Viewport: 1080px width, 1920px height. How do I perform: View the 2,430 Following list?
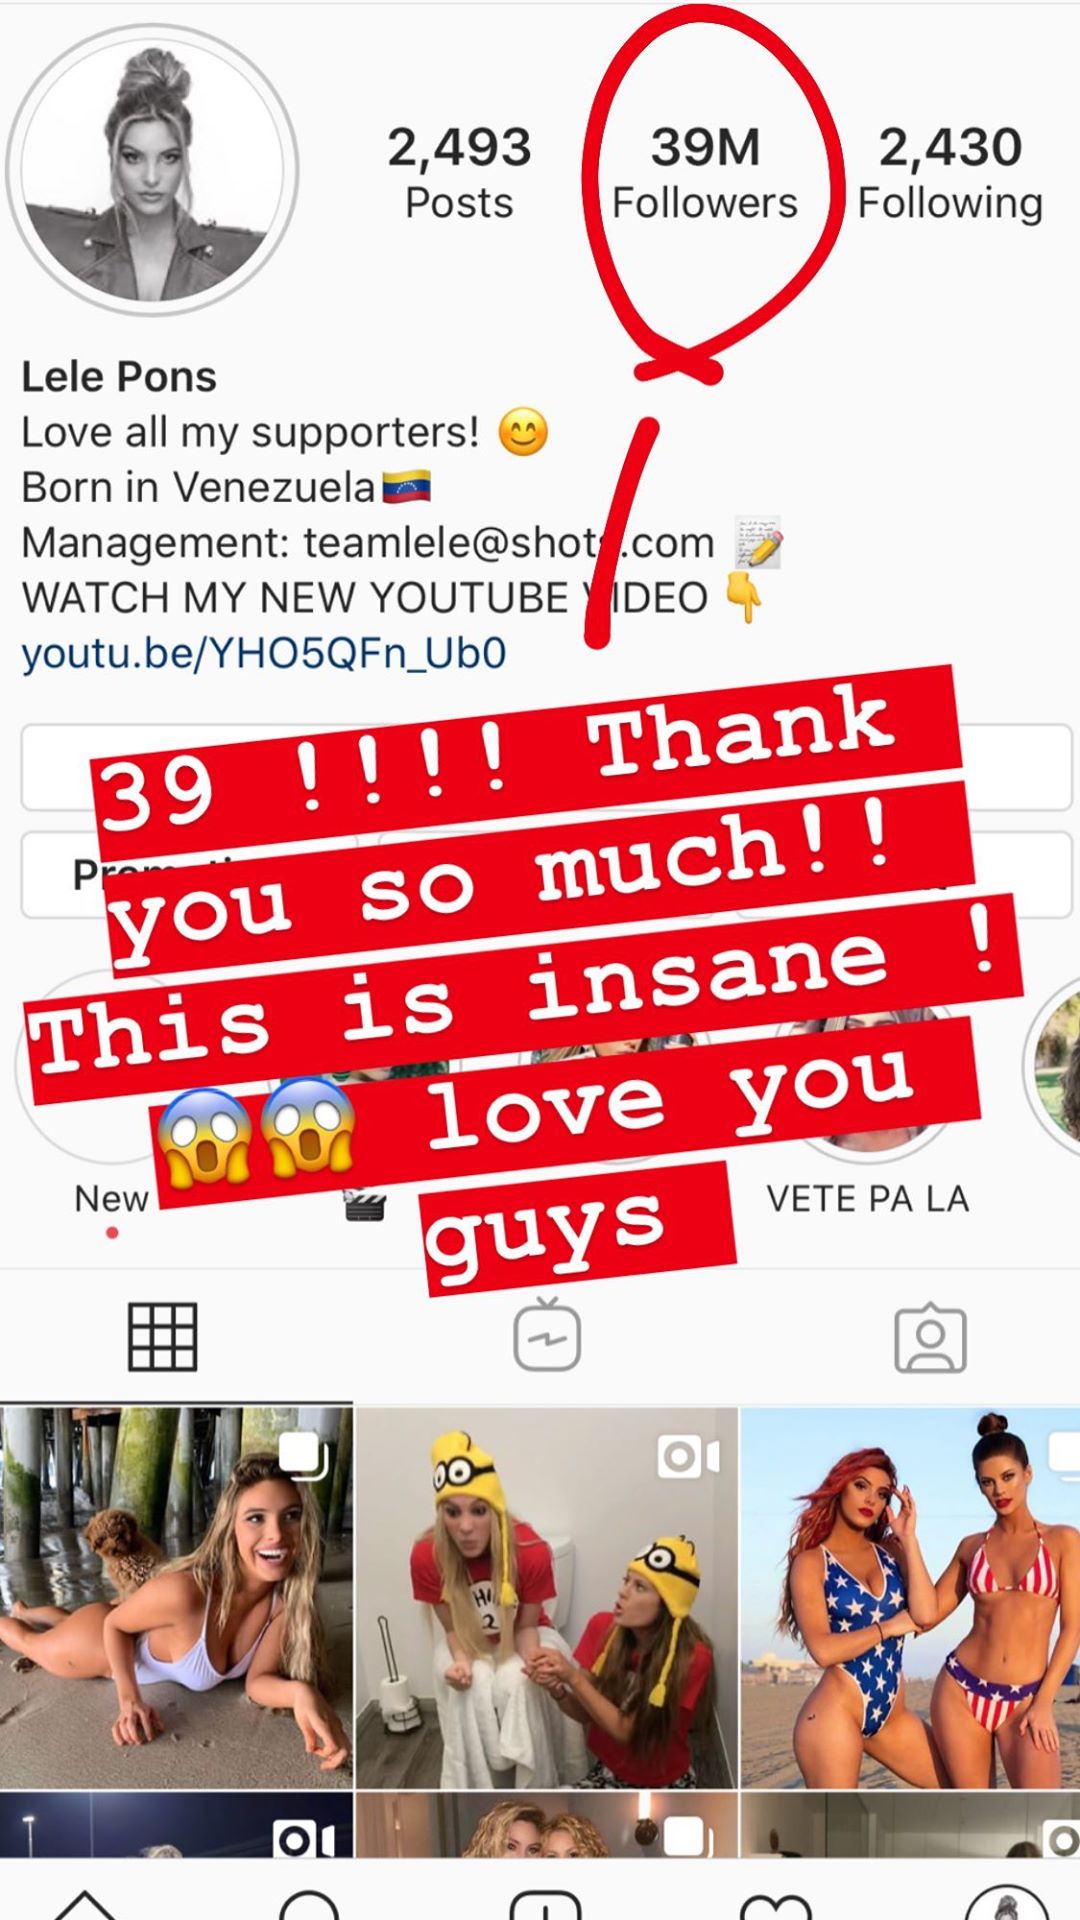point(950,173)
